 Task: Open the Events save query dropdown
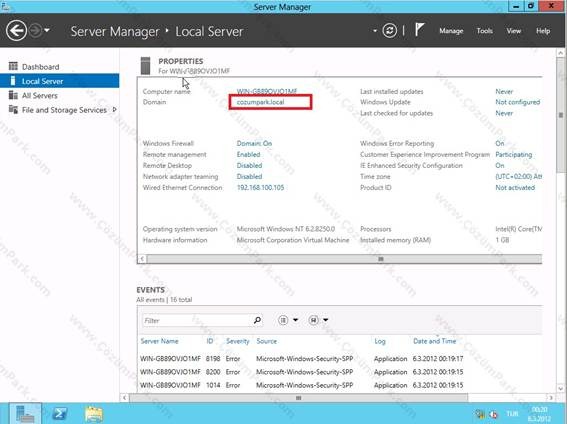coord(318,320)
